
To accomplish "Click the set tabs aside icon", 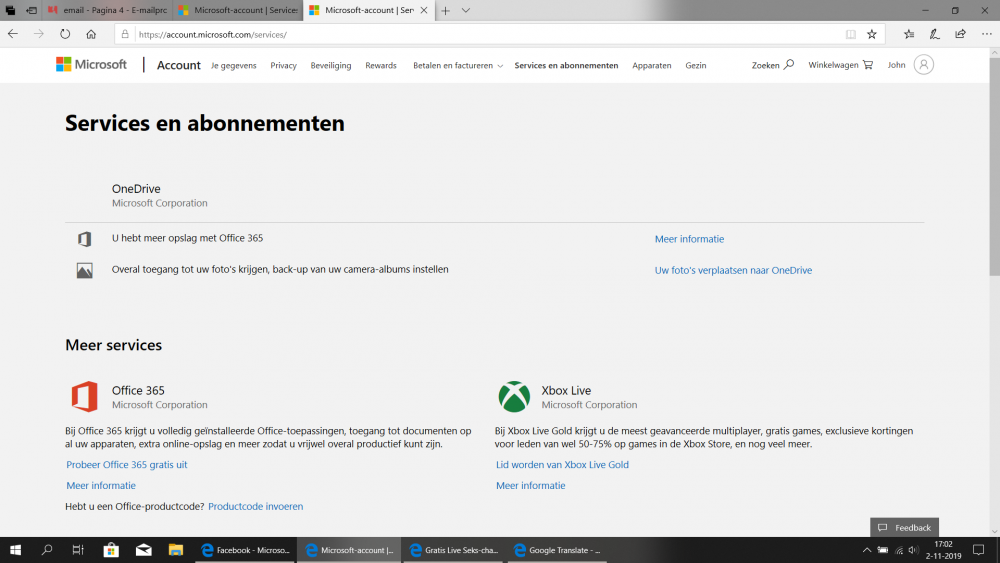I will point(31,10).
